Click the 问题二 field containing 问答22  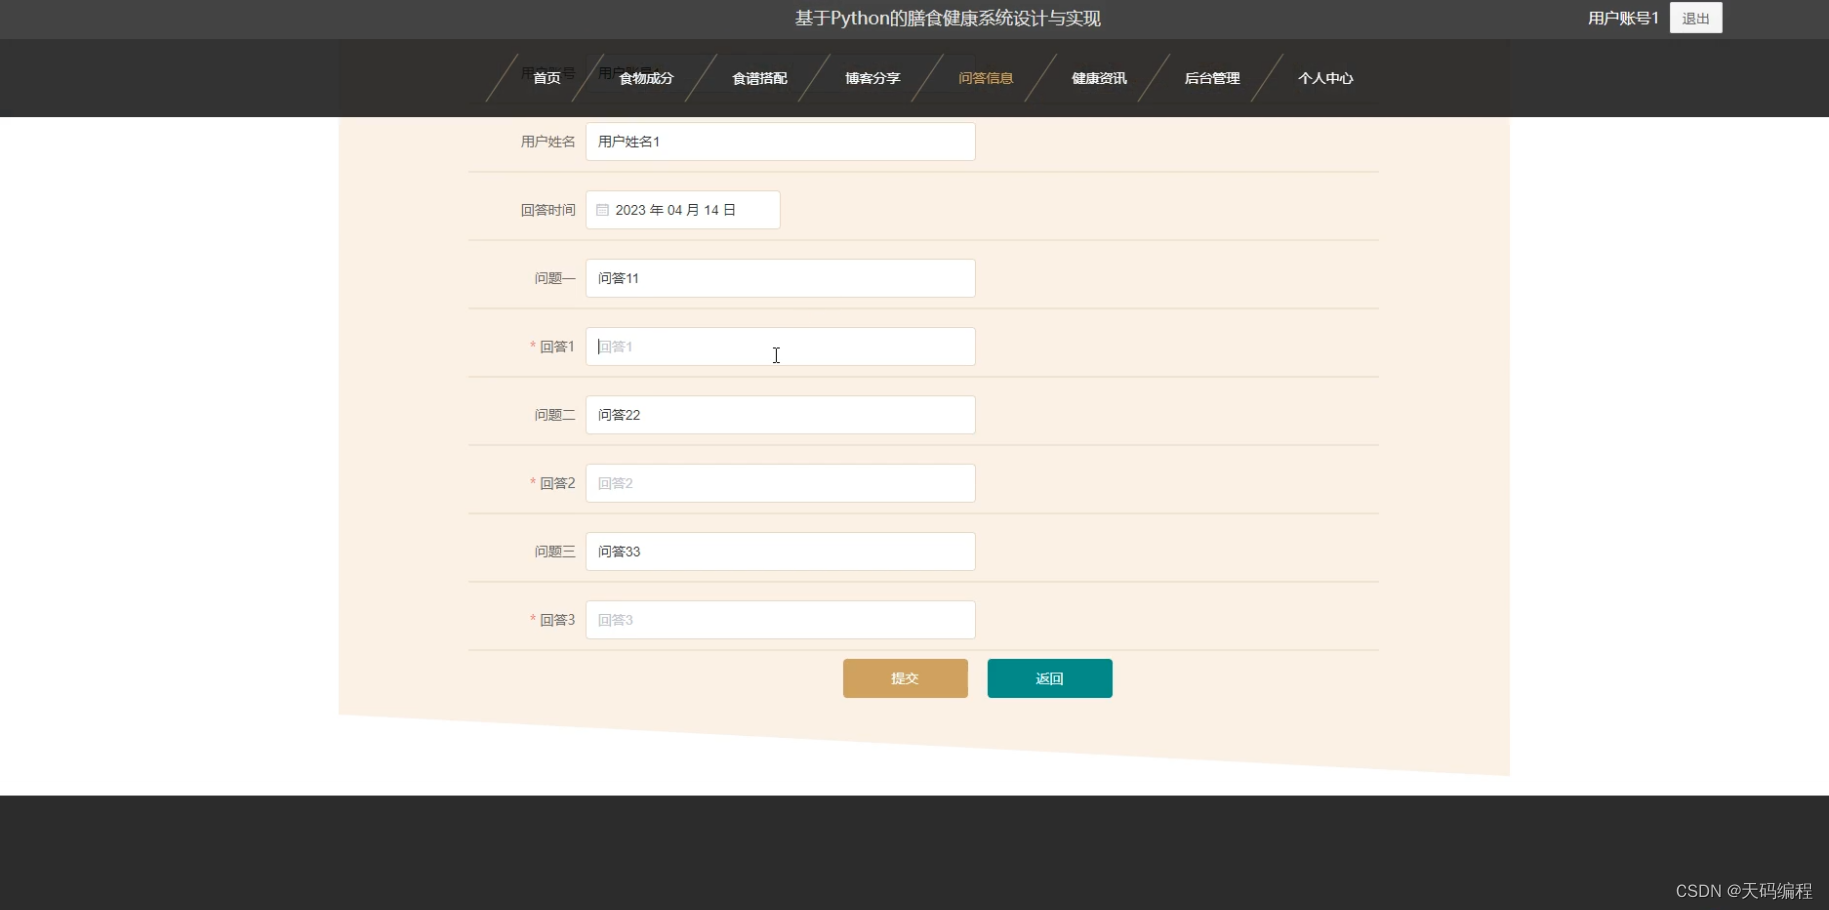tap(780, 415)
